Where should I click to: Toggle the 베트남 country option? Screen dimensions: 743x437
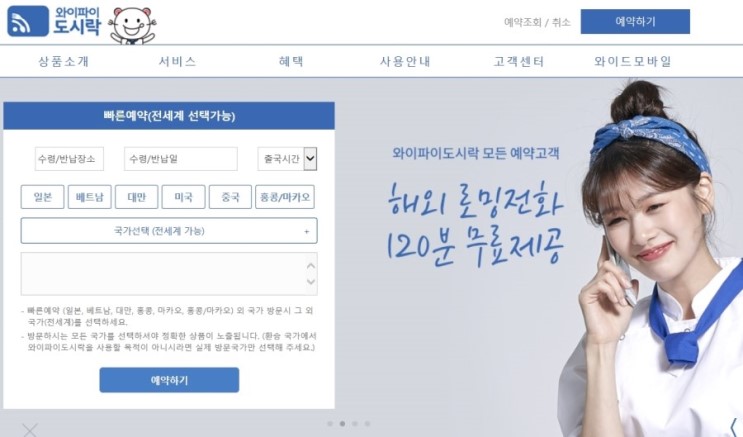point(90,197)
